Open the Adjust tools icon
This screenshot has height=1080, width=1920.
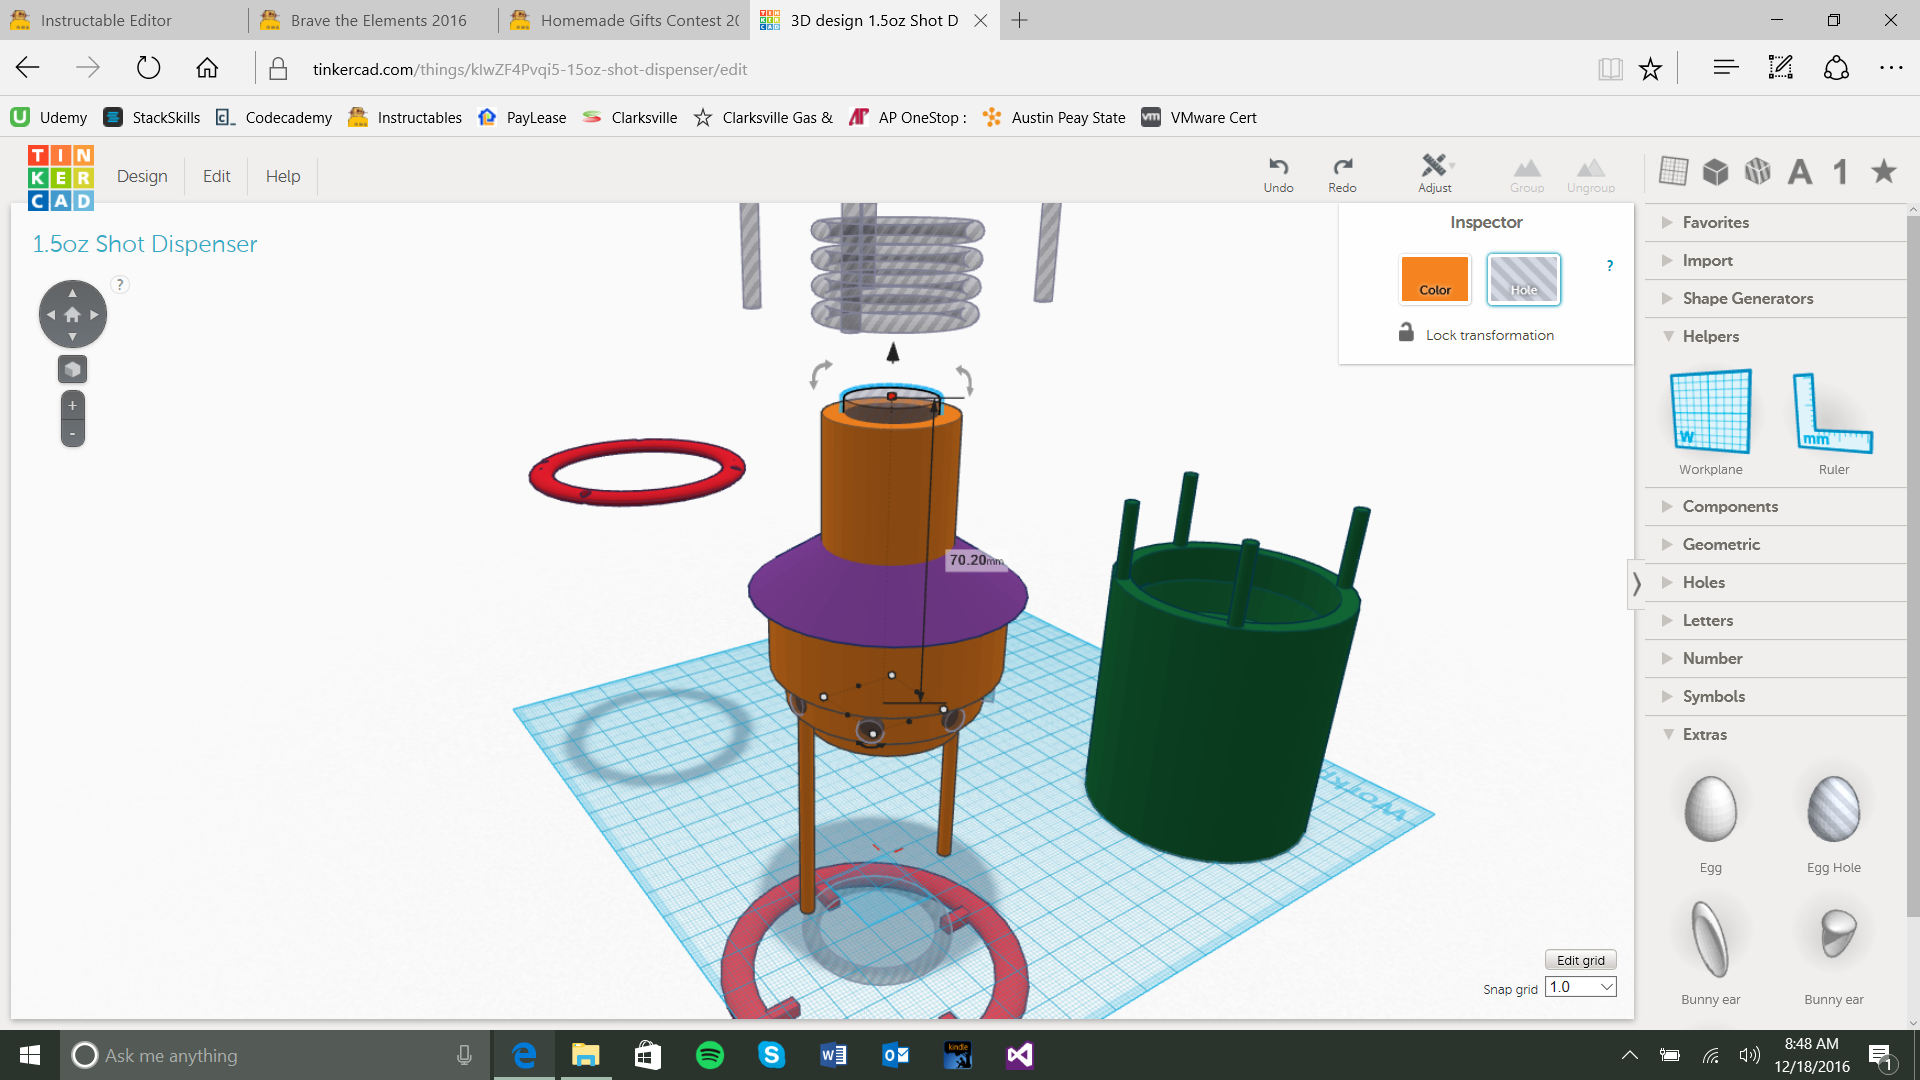pyautogui.click(x=1434, y=166)
